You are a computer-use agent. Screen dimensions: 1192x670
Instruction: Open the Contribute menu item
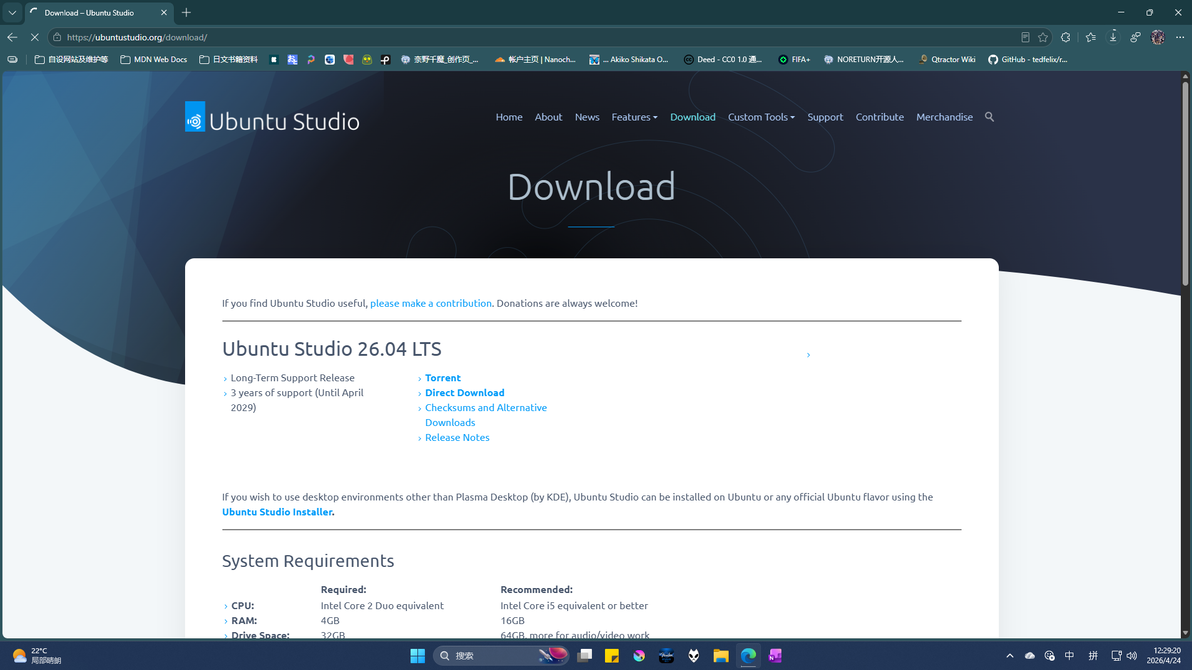click(x=880, y=117)
